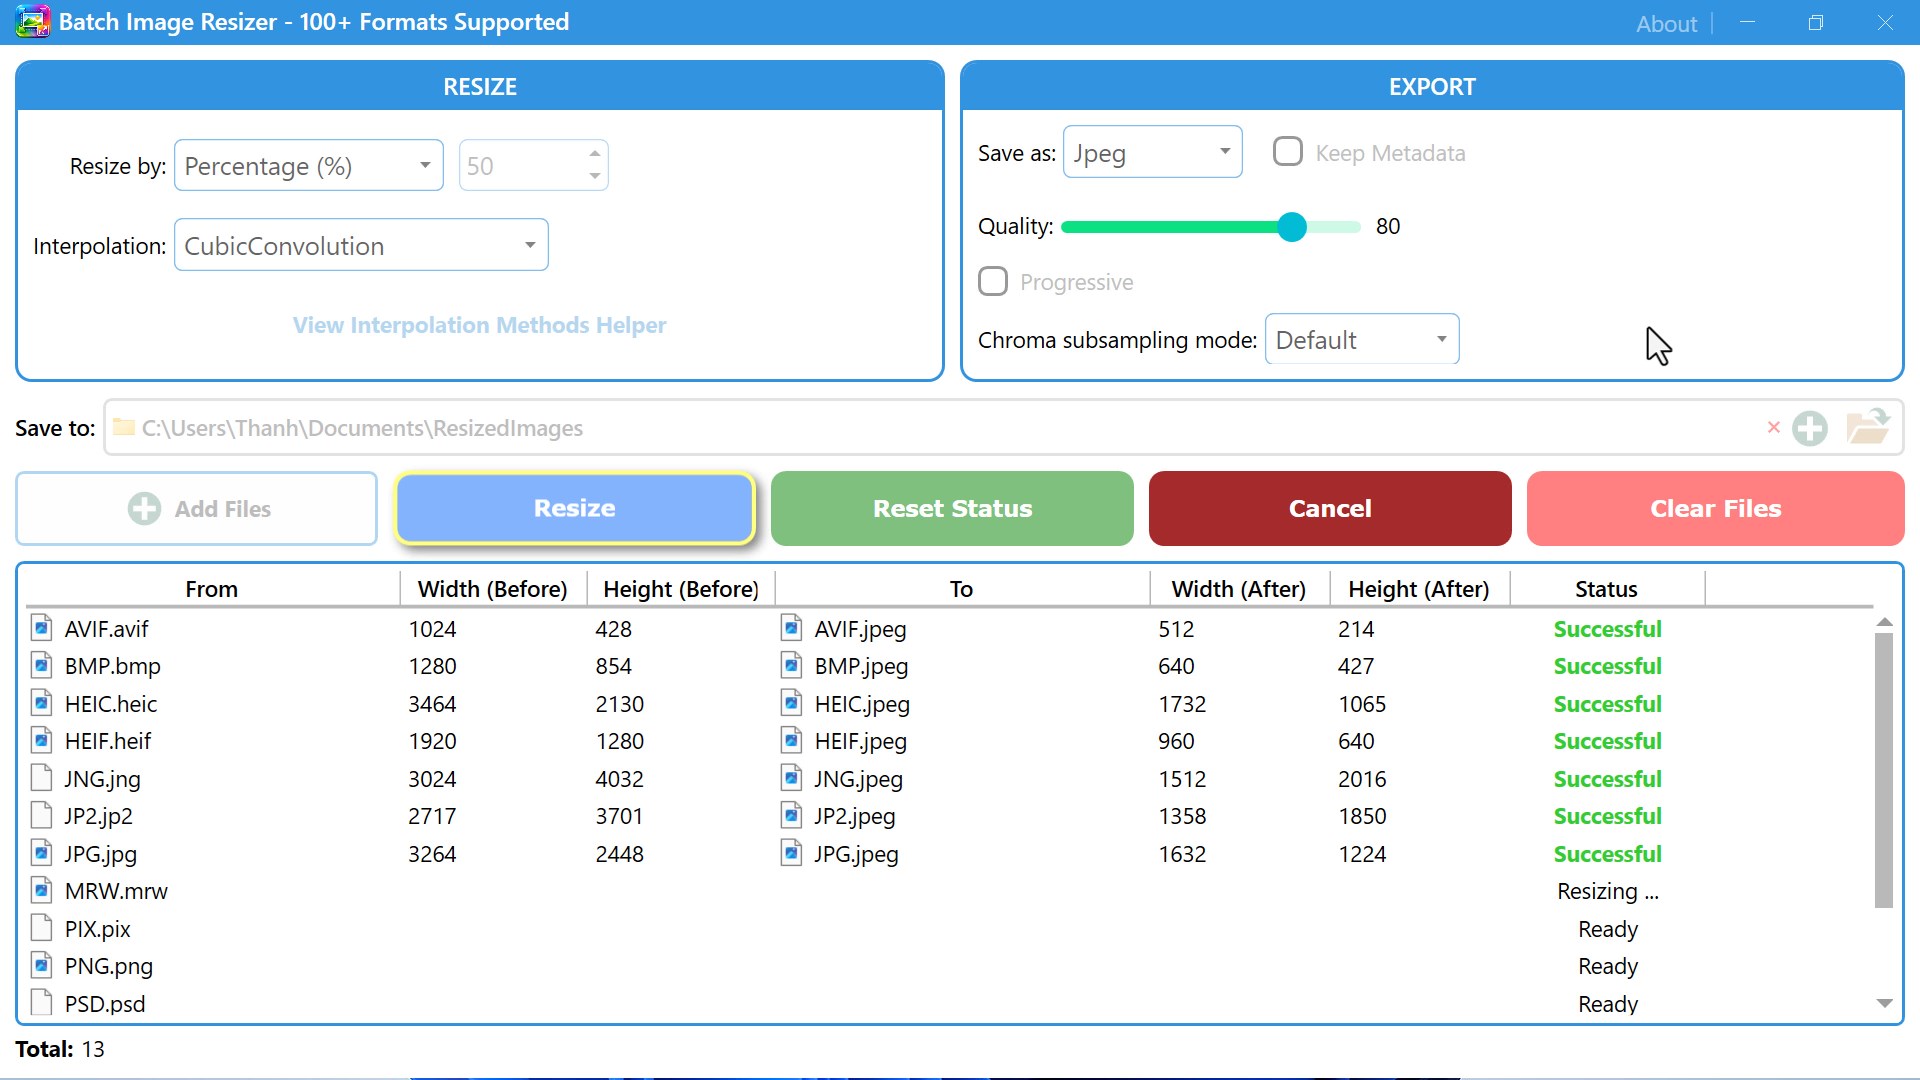Open the output folder icon

1866,427
